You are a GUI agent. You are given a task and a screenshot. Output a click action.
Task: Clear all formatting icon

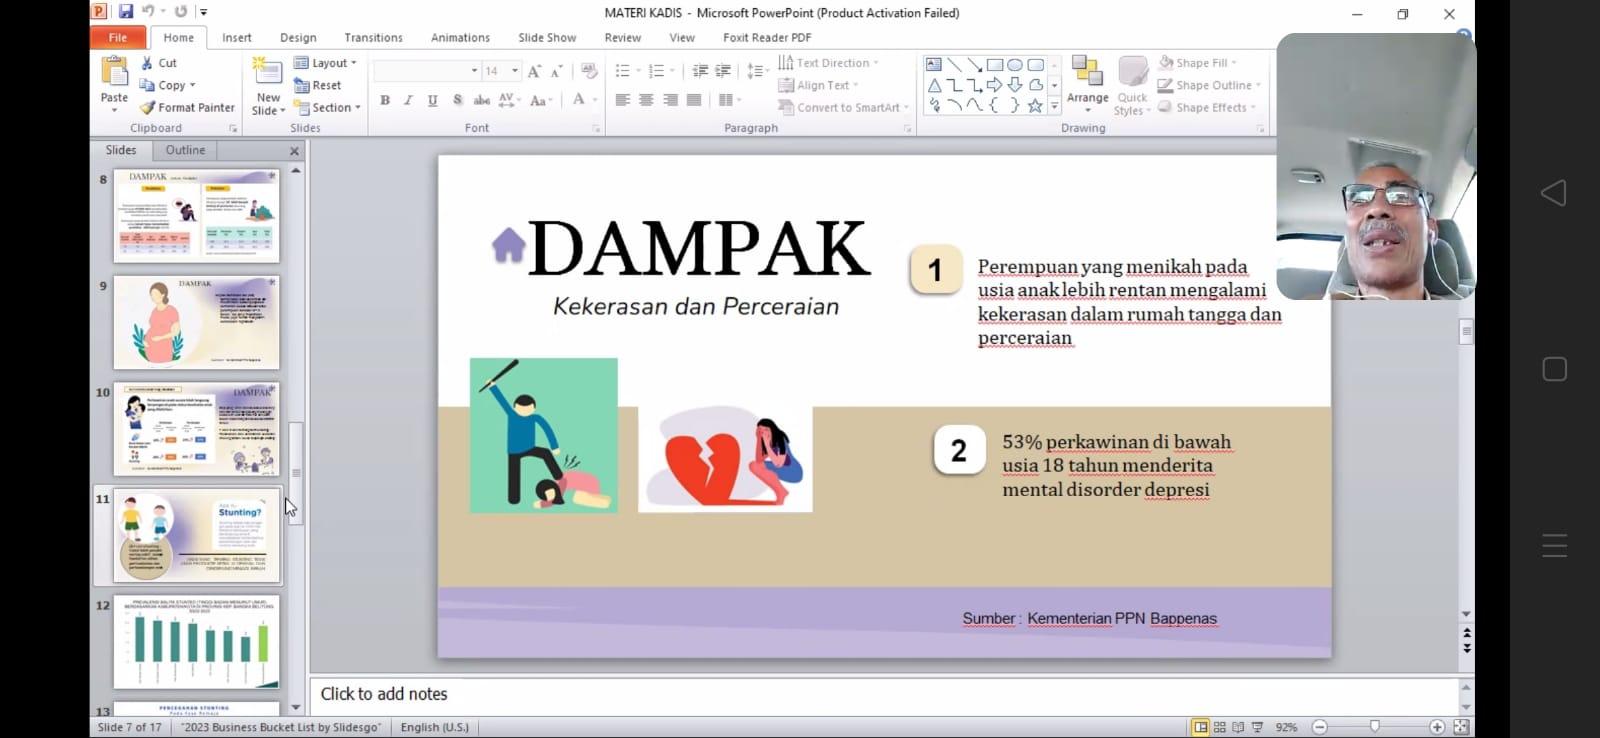pos(589,71)
